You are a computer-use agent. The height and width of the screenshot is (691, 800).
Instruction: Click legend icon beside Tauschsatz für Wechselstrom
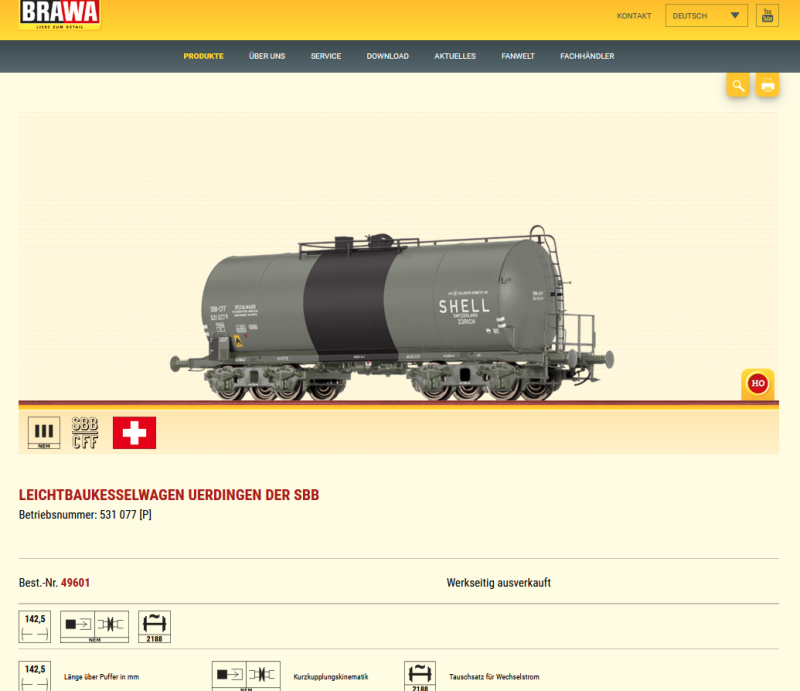[x=420, y=676]
